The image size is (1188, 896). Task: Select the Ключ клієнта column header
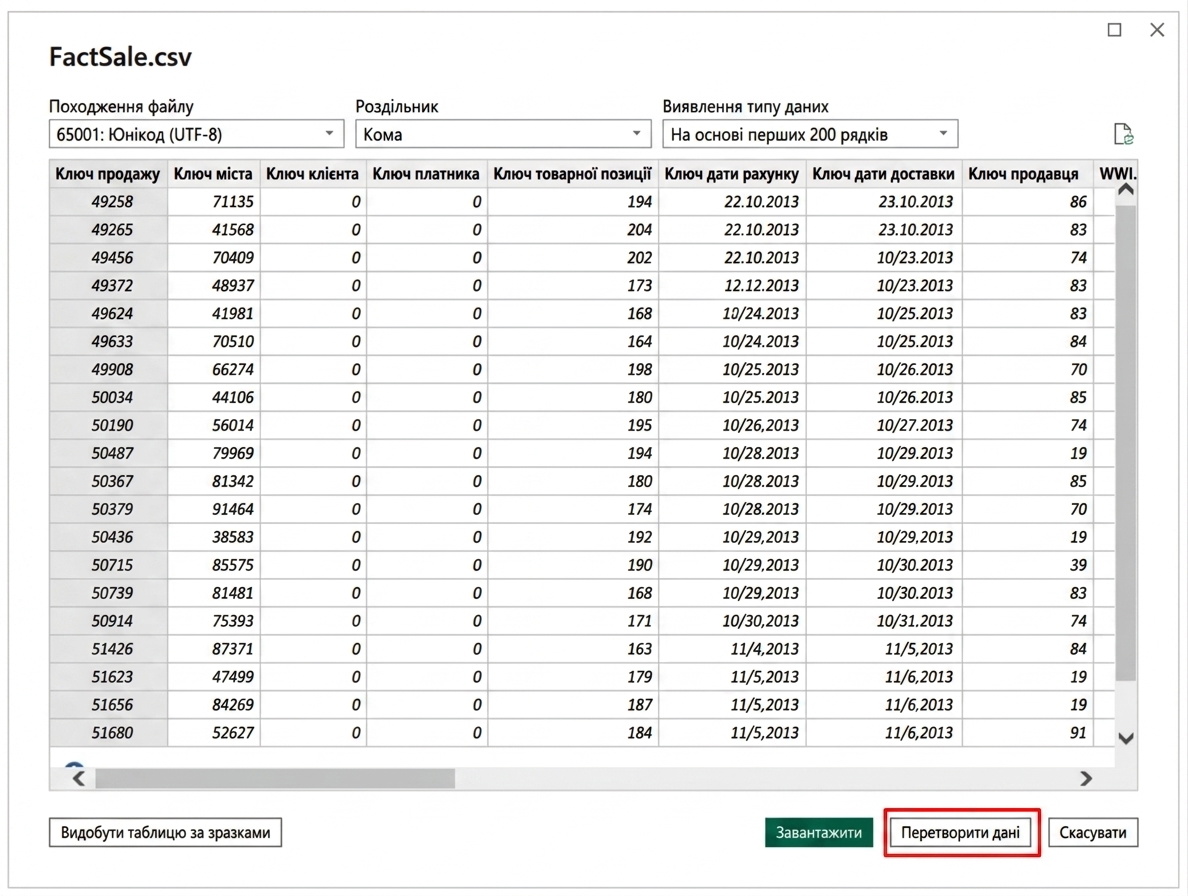point(312,173)
